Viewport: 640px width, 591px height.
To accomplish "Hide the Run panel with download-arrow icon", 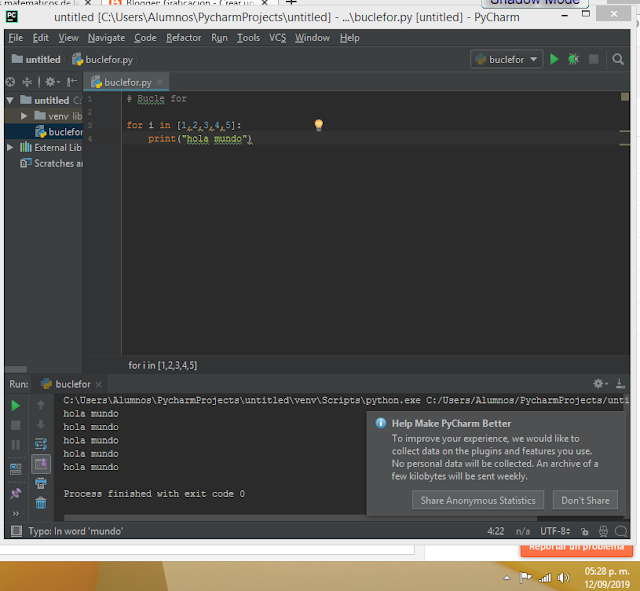I will point(620,384).
